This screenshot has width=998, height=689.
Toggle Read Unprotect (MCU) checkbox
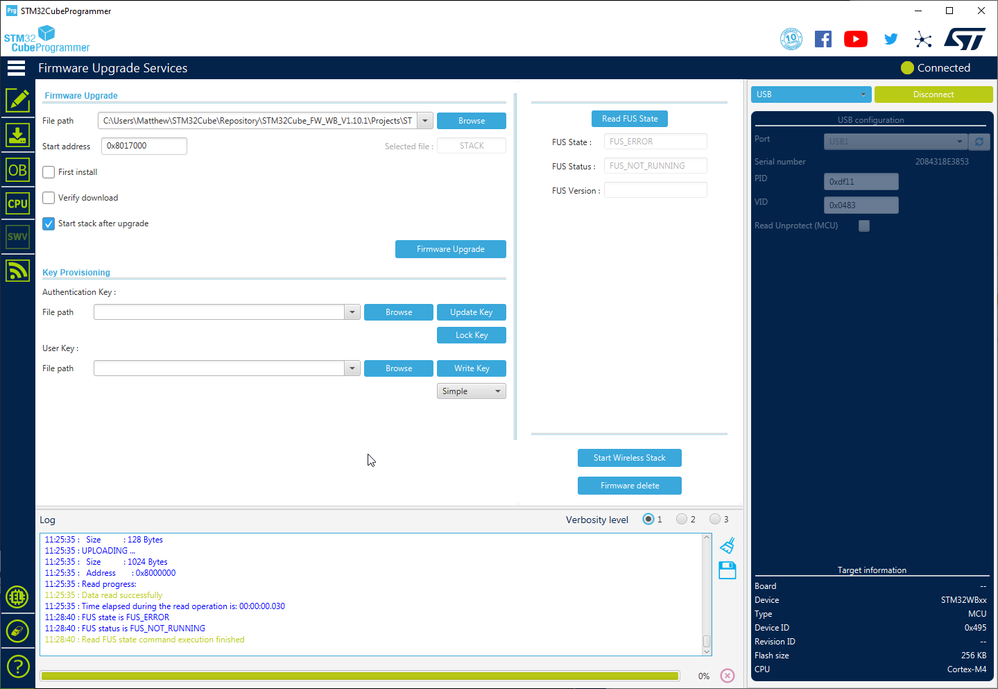(864, 226)
